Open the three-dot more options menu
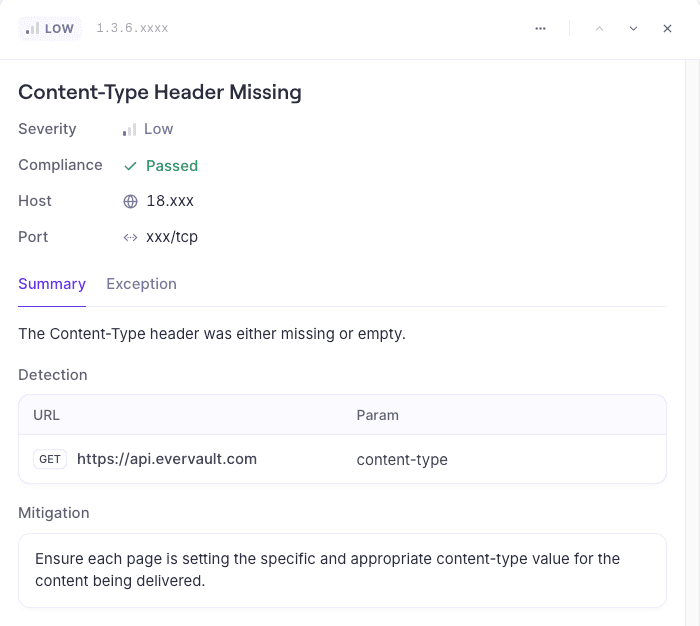 click(540, 29)
